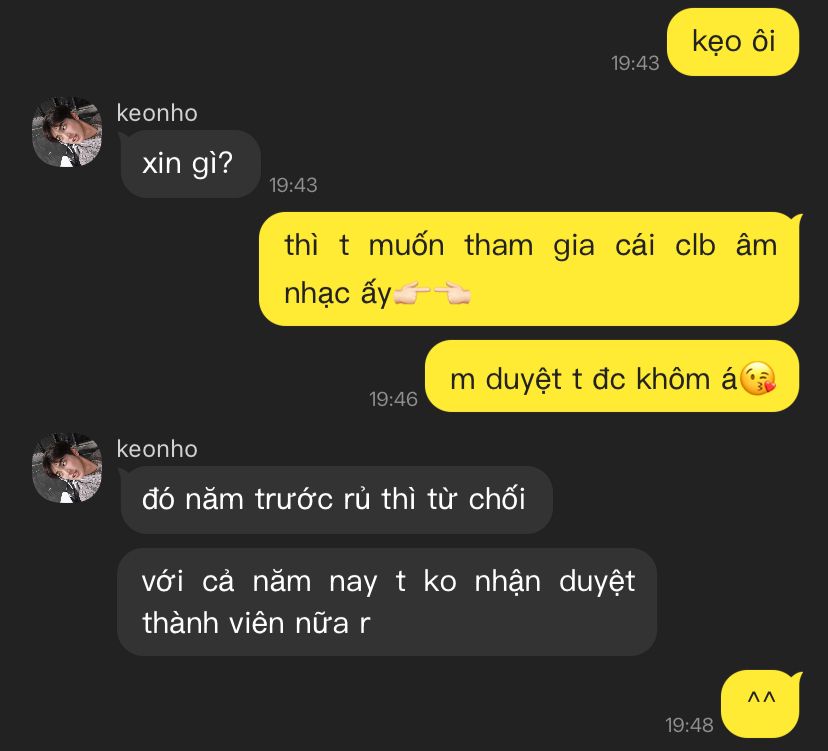This screenshot has height=751, width=828.
Task: Click the pointing fingers emoji
Action: coord(432,293)
